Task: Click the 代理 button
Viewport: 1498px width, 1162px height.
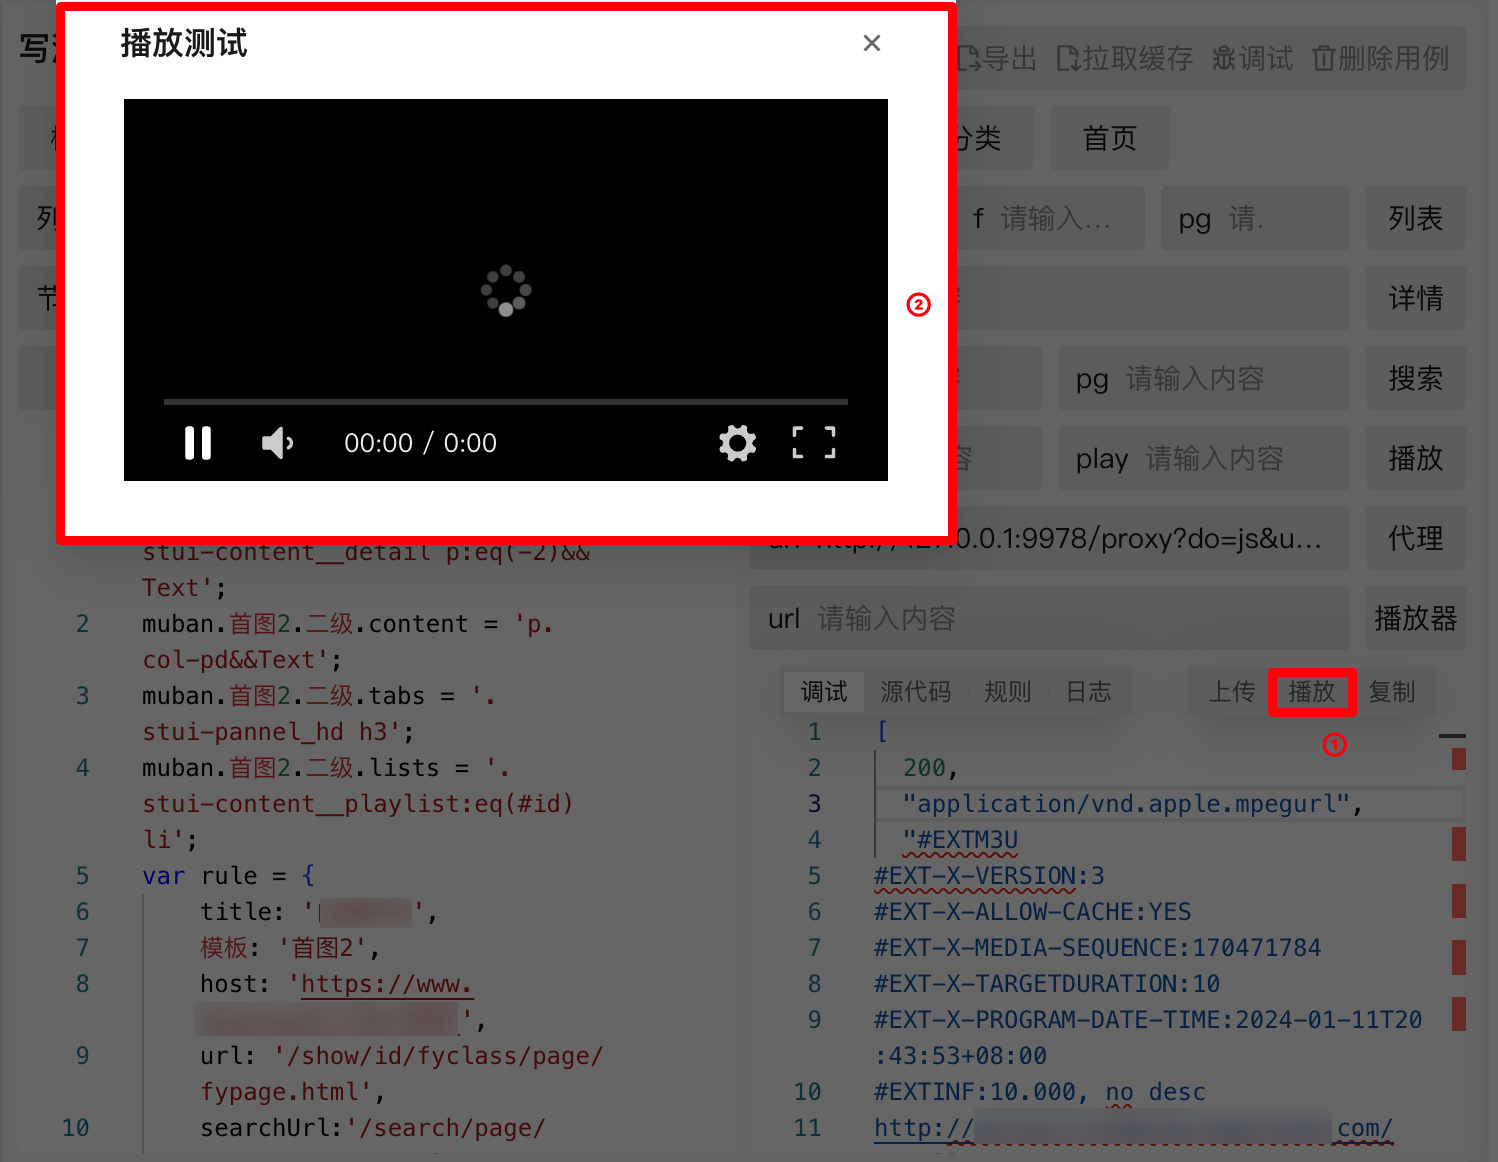Action: point(1416,538)
